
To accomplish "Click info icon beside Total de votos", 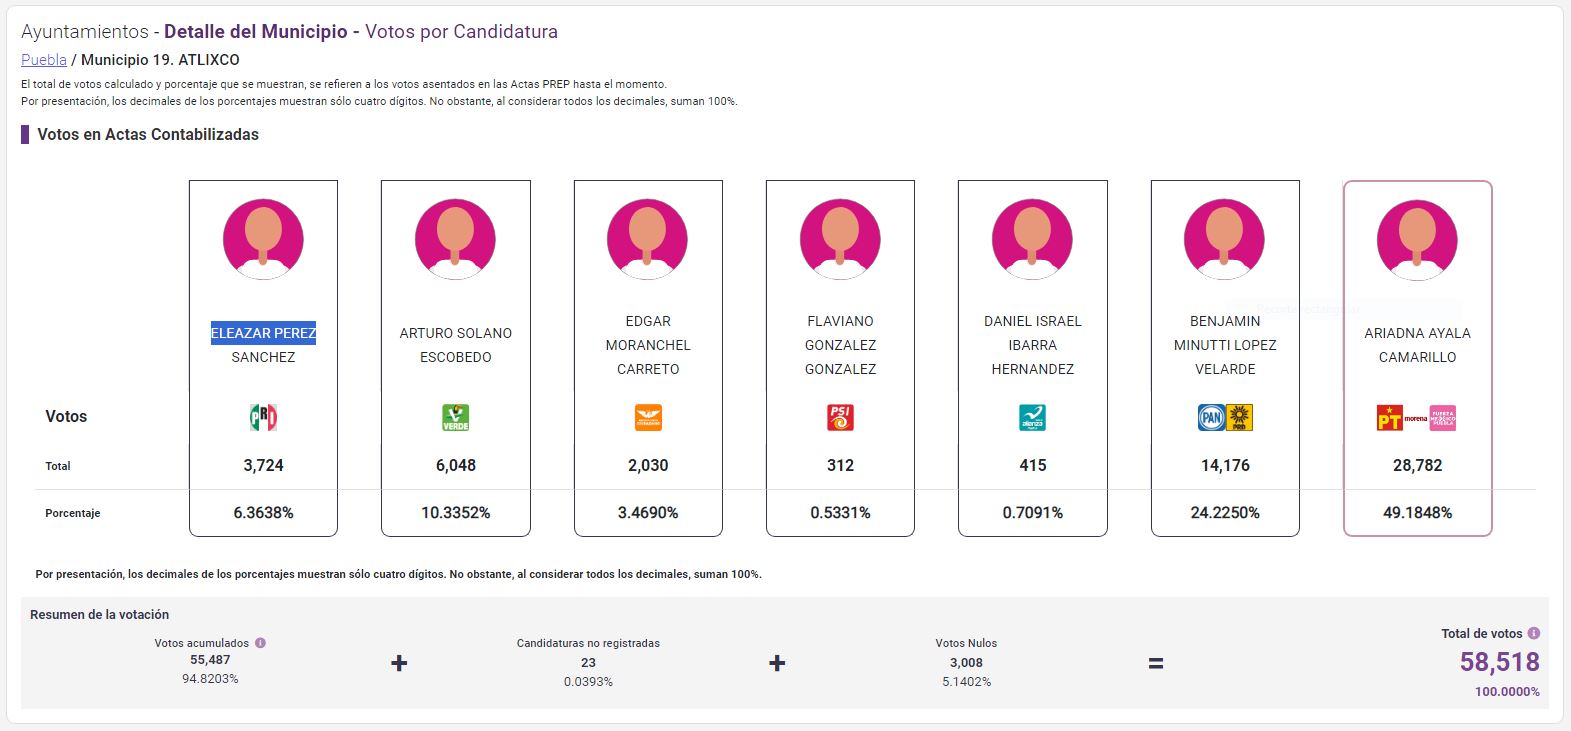I will [1533, 633].
